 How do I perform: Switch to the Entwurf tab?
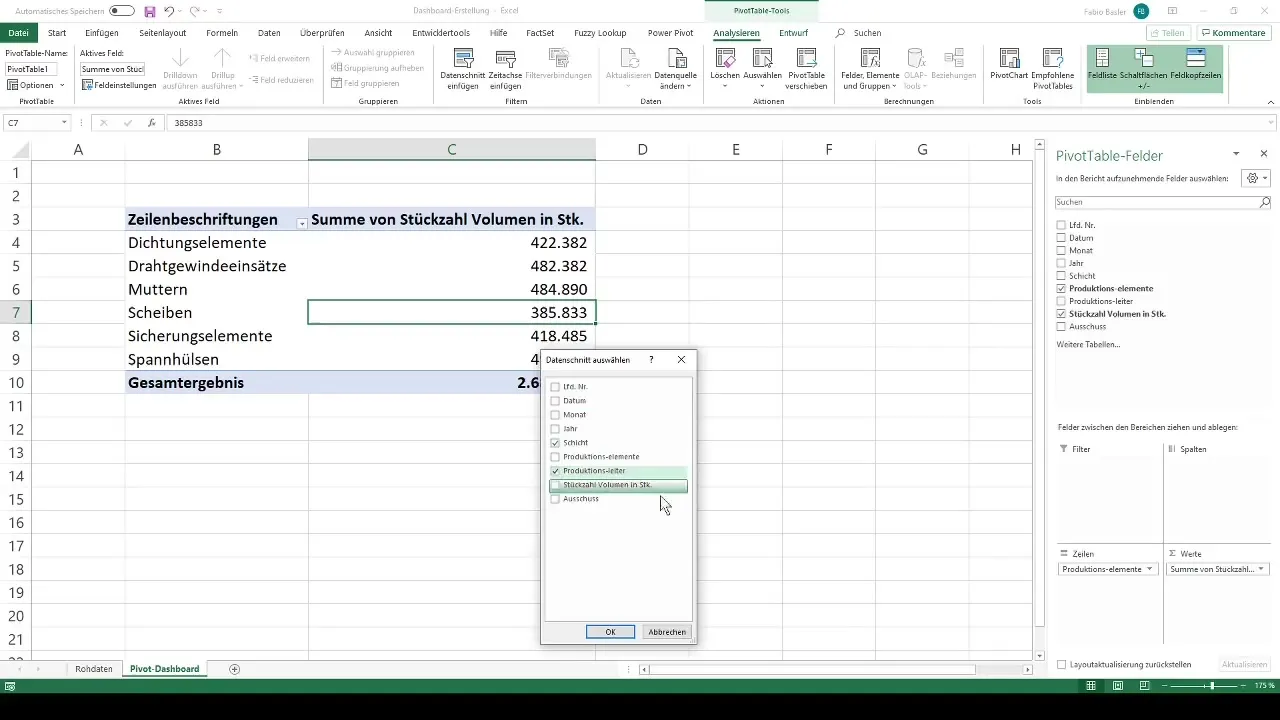(794, 33)
